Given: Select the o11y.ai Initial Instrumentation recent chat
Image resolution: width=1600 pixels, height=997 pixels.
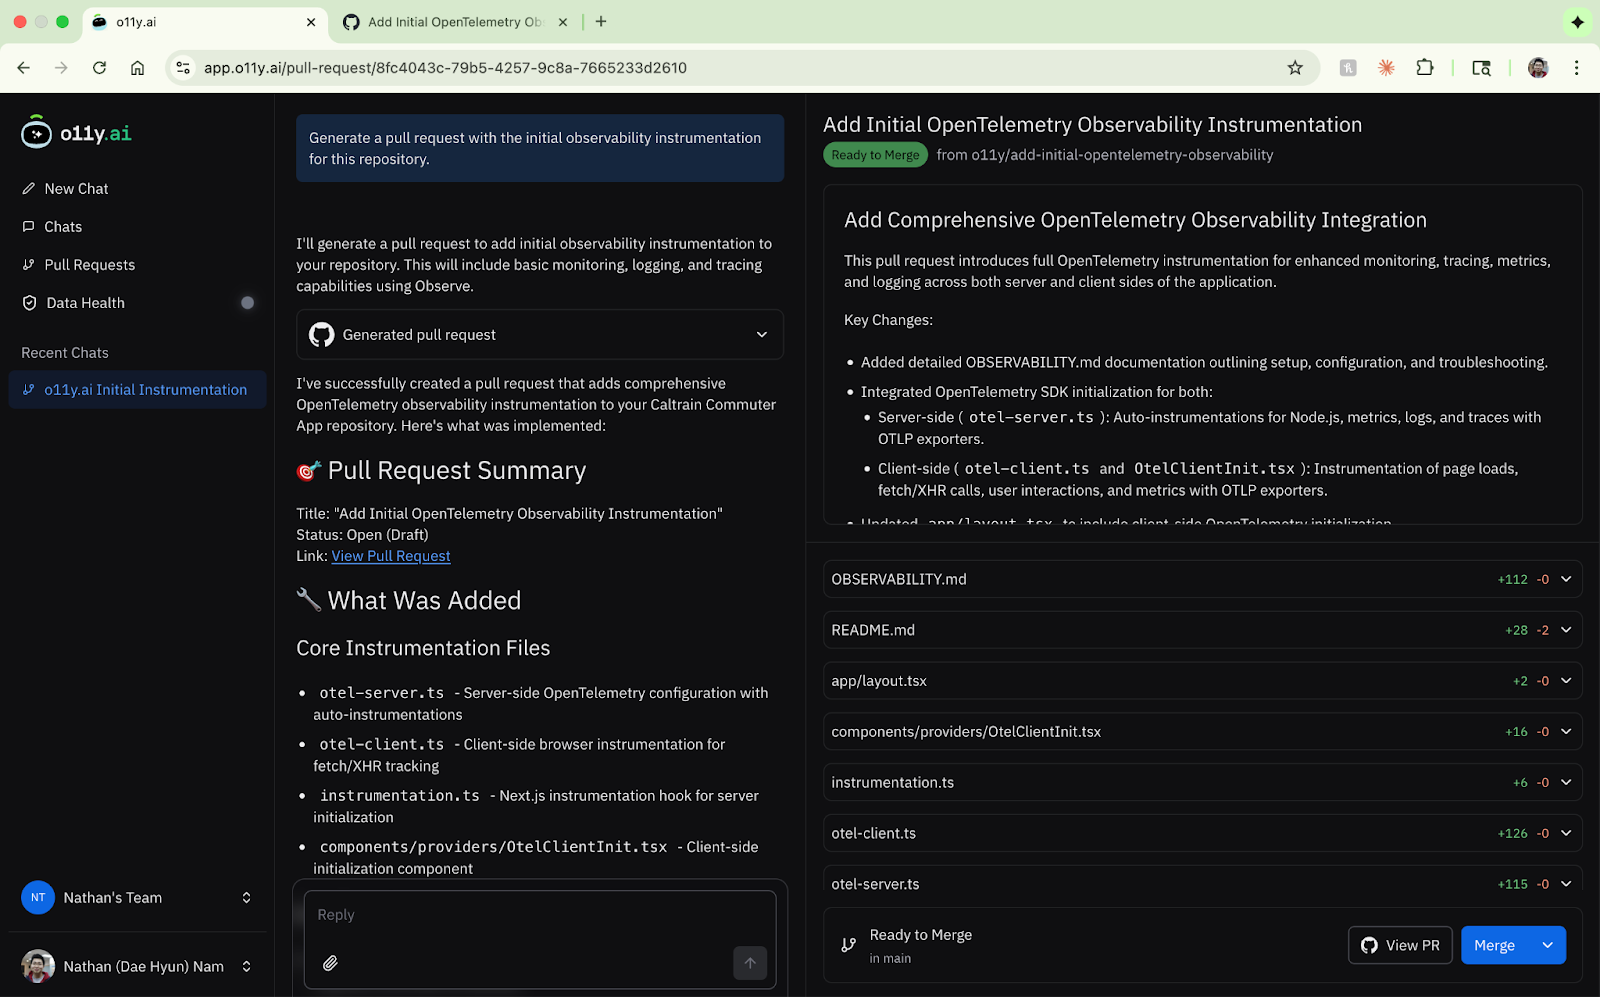Looking at the screenshot, I should [x=137, y=390].
